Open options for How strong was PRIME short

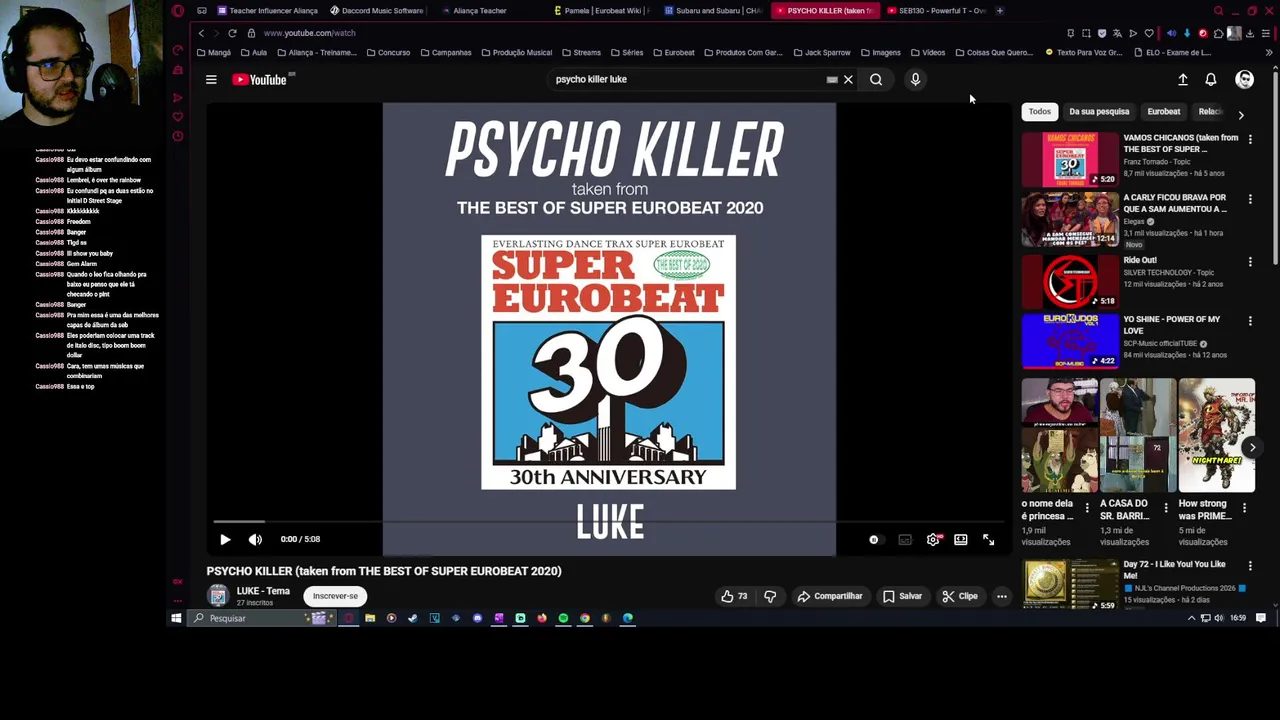1244,508
